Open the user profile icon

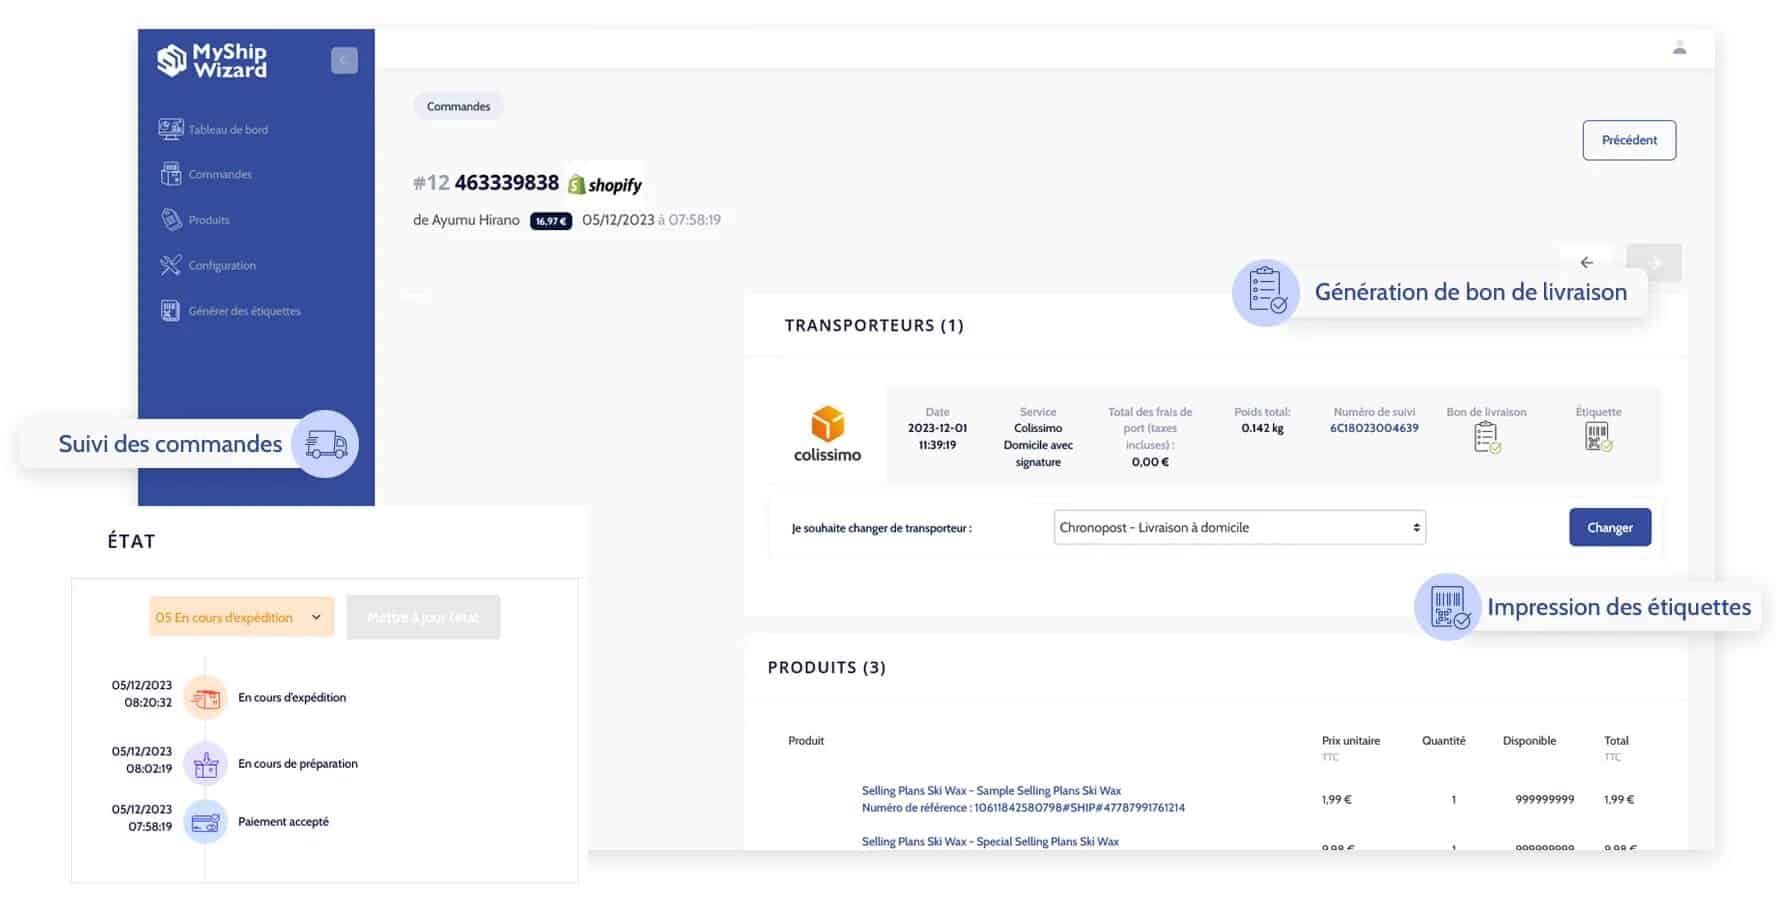tap(1679, 48)
